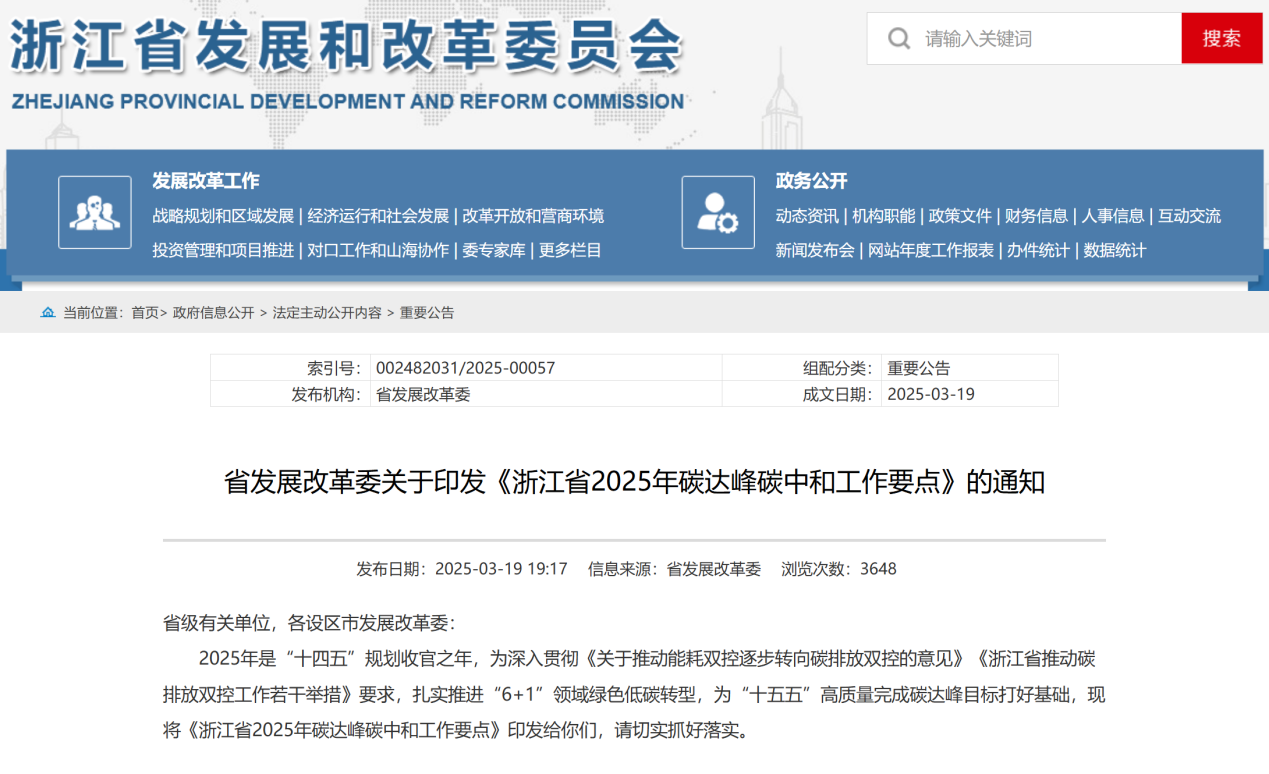This screenshot has height=774, width=1269.
Task: Open the 政策文件 link
Action: click(960, 216)
